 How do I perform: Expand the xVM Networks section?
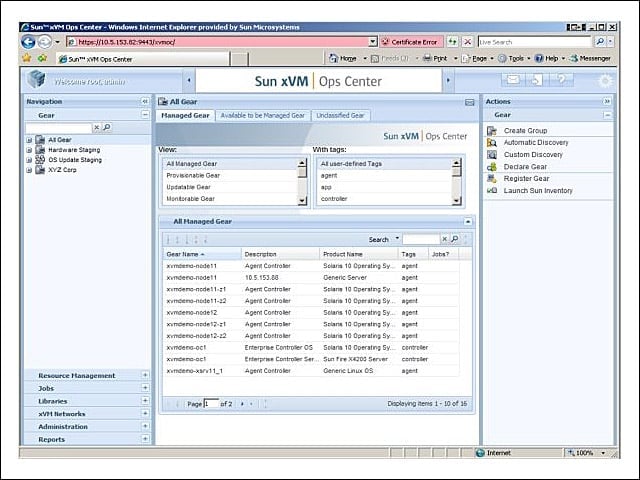pyautogui.click(x=145, y=413)
